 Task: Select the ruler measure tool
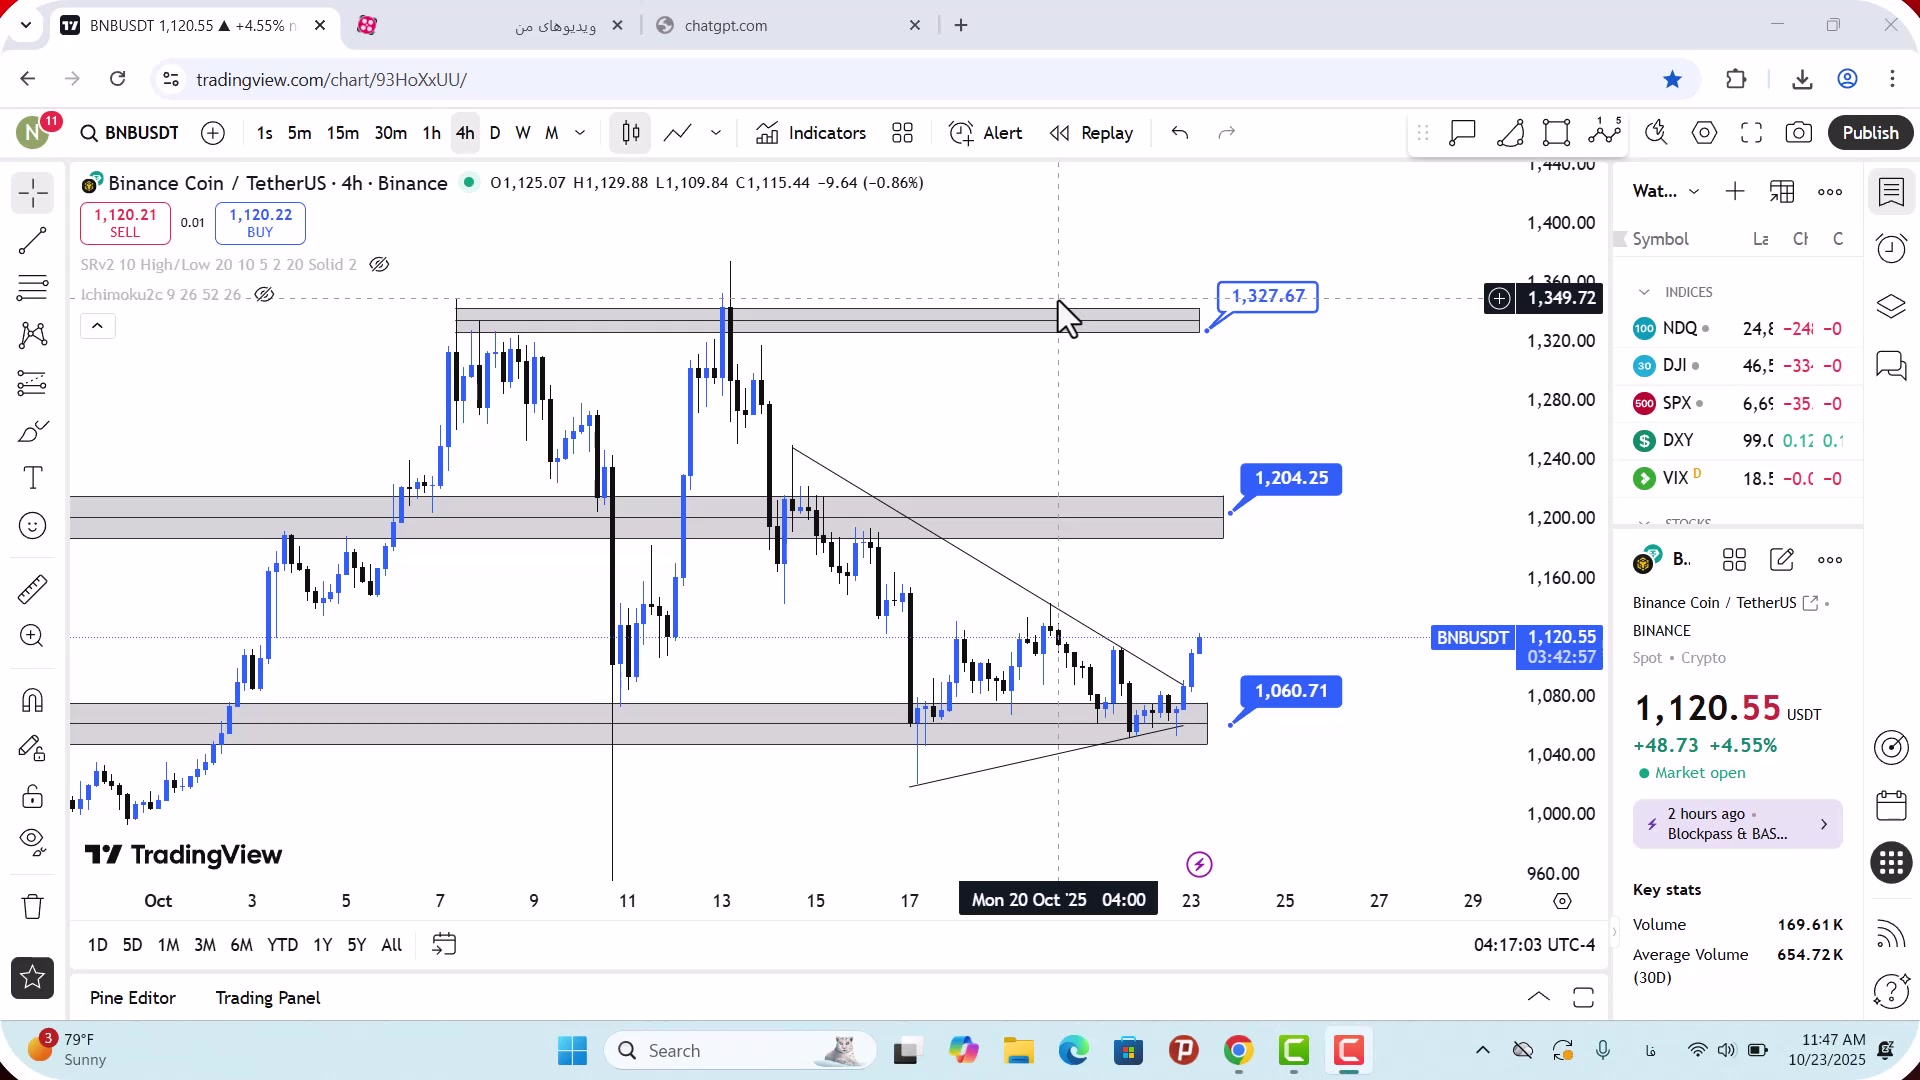tap(33, 589)
